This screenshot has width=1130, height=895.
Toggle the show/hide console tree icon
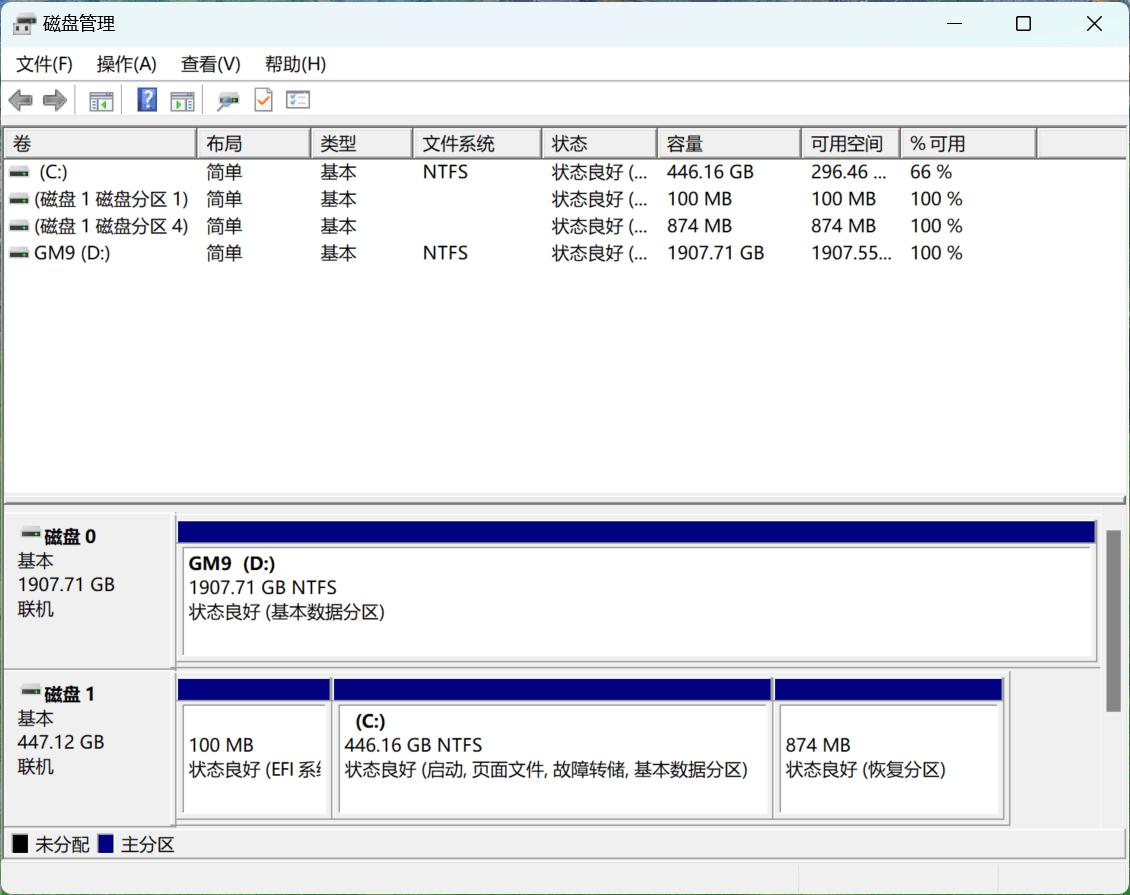click(x=101, y=100)
